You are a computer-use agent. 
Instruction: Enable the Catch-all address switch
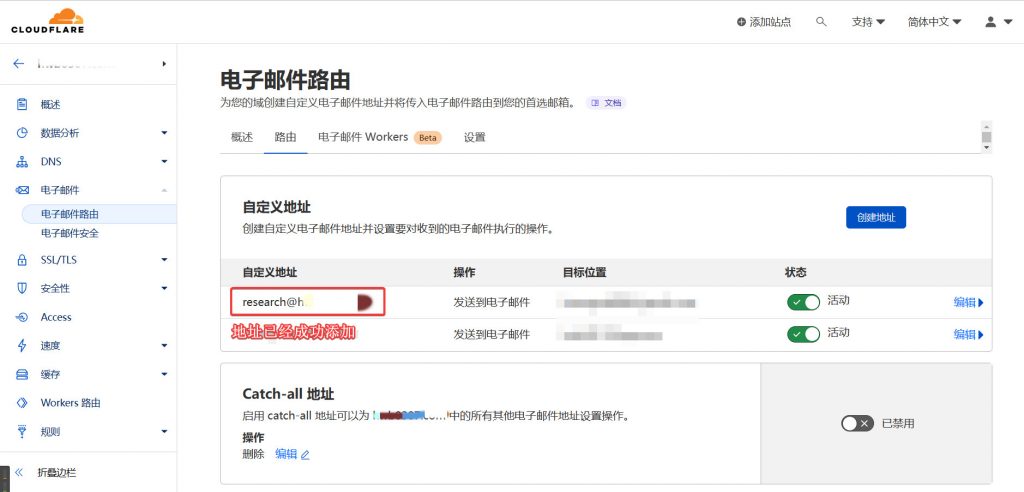click(x=857, y=423)
